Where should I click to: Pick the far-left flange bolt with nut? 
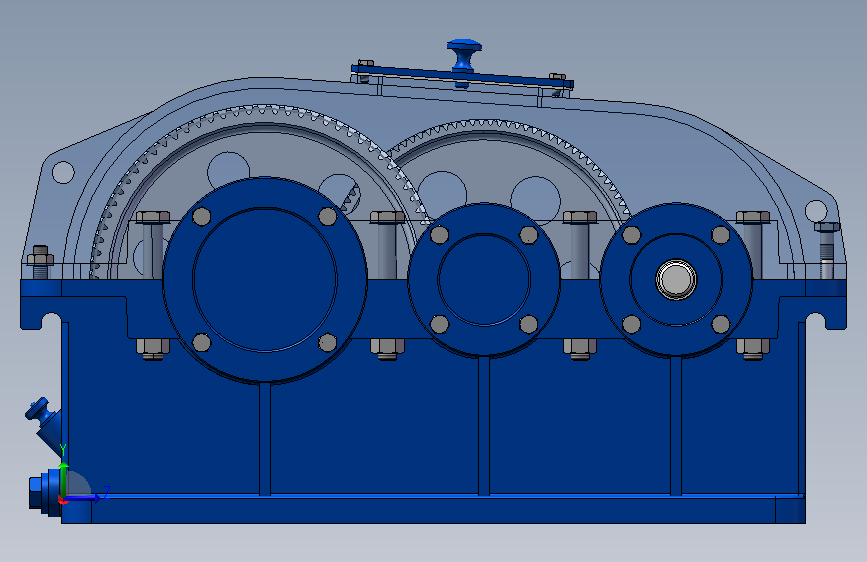(40, 262)
